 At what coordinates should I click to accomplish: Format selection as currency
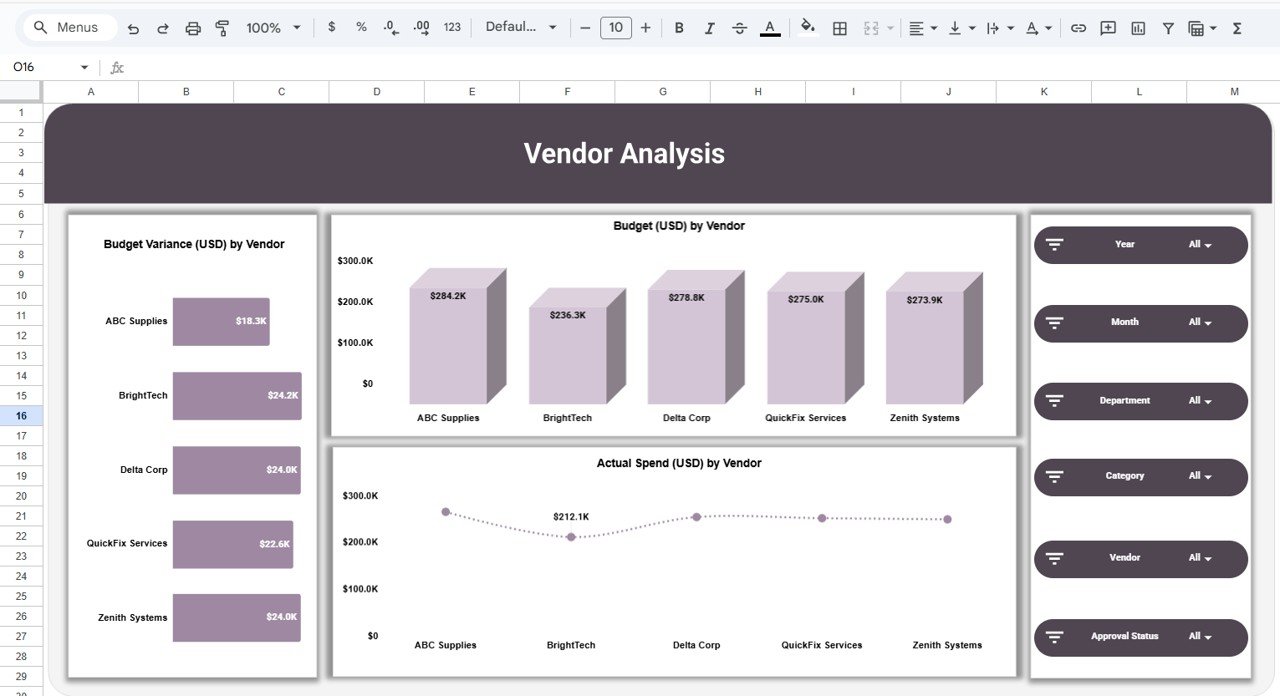[331, 27]
